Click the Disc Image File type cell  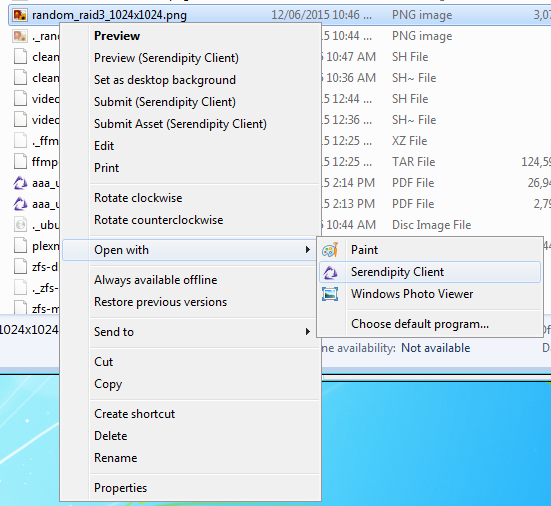pos(432,225)
